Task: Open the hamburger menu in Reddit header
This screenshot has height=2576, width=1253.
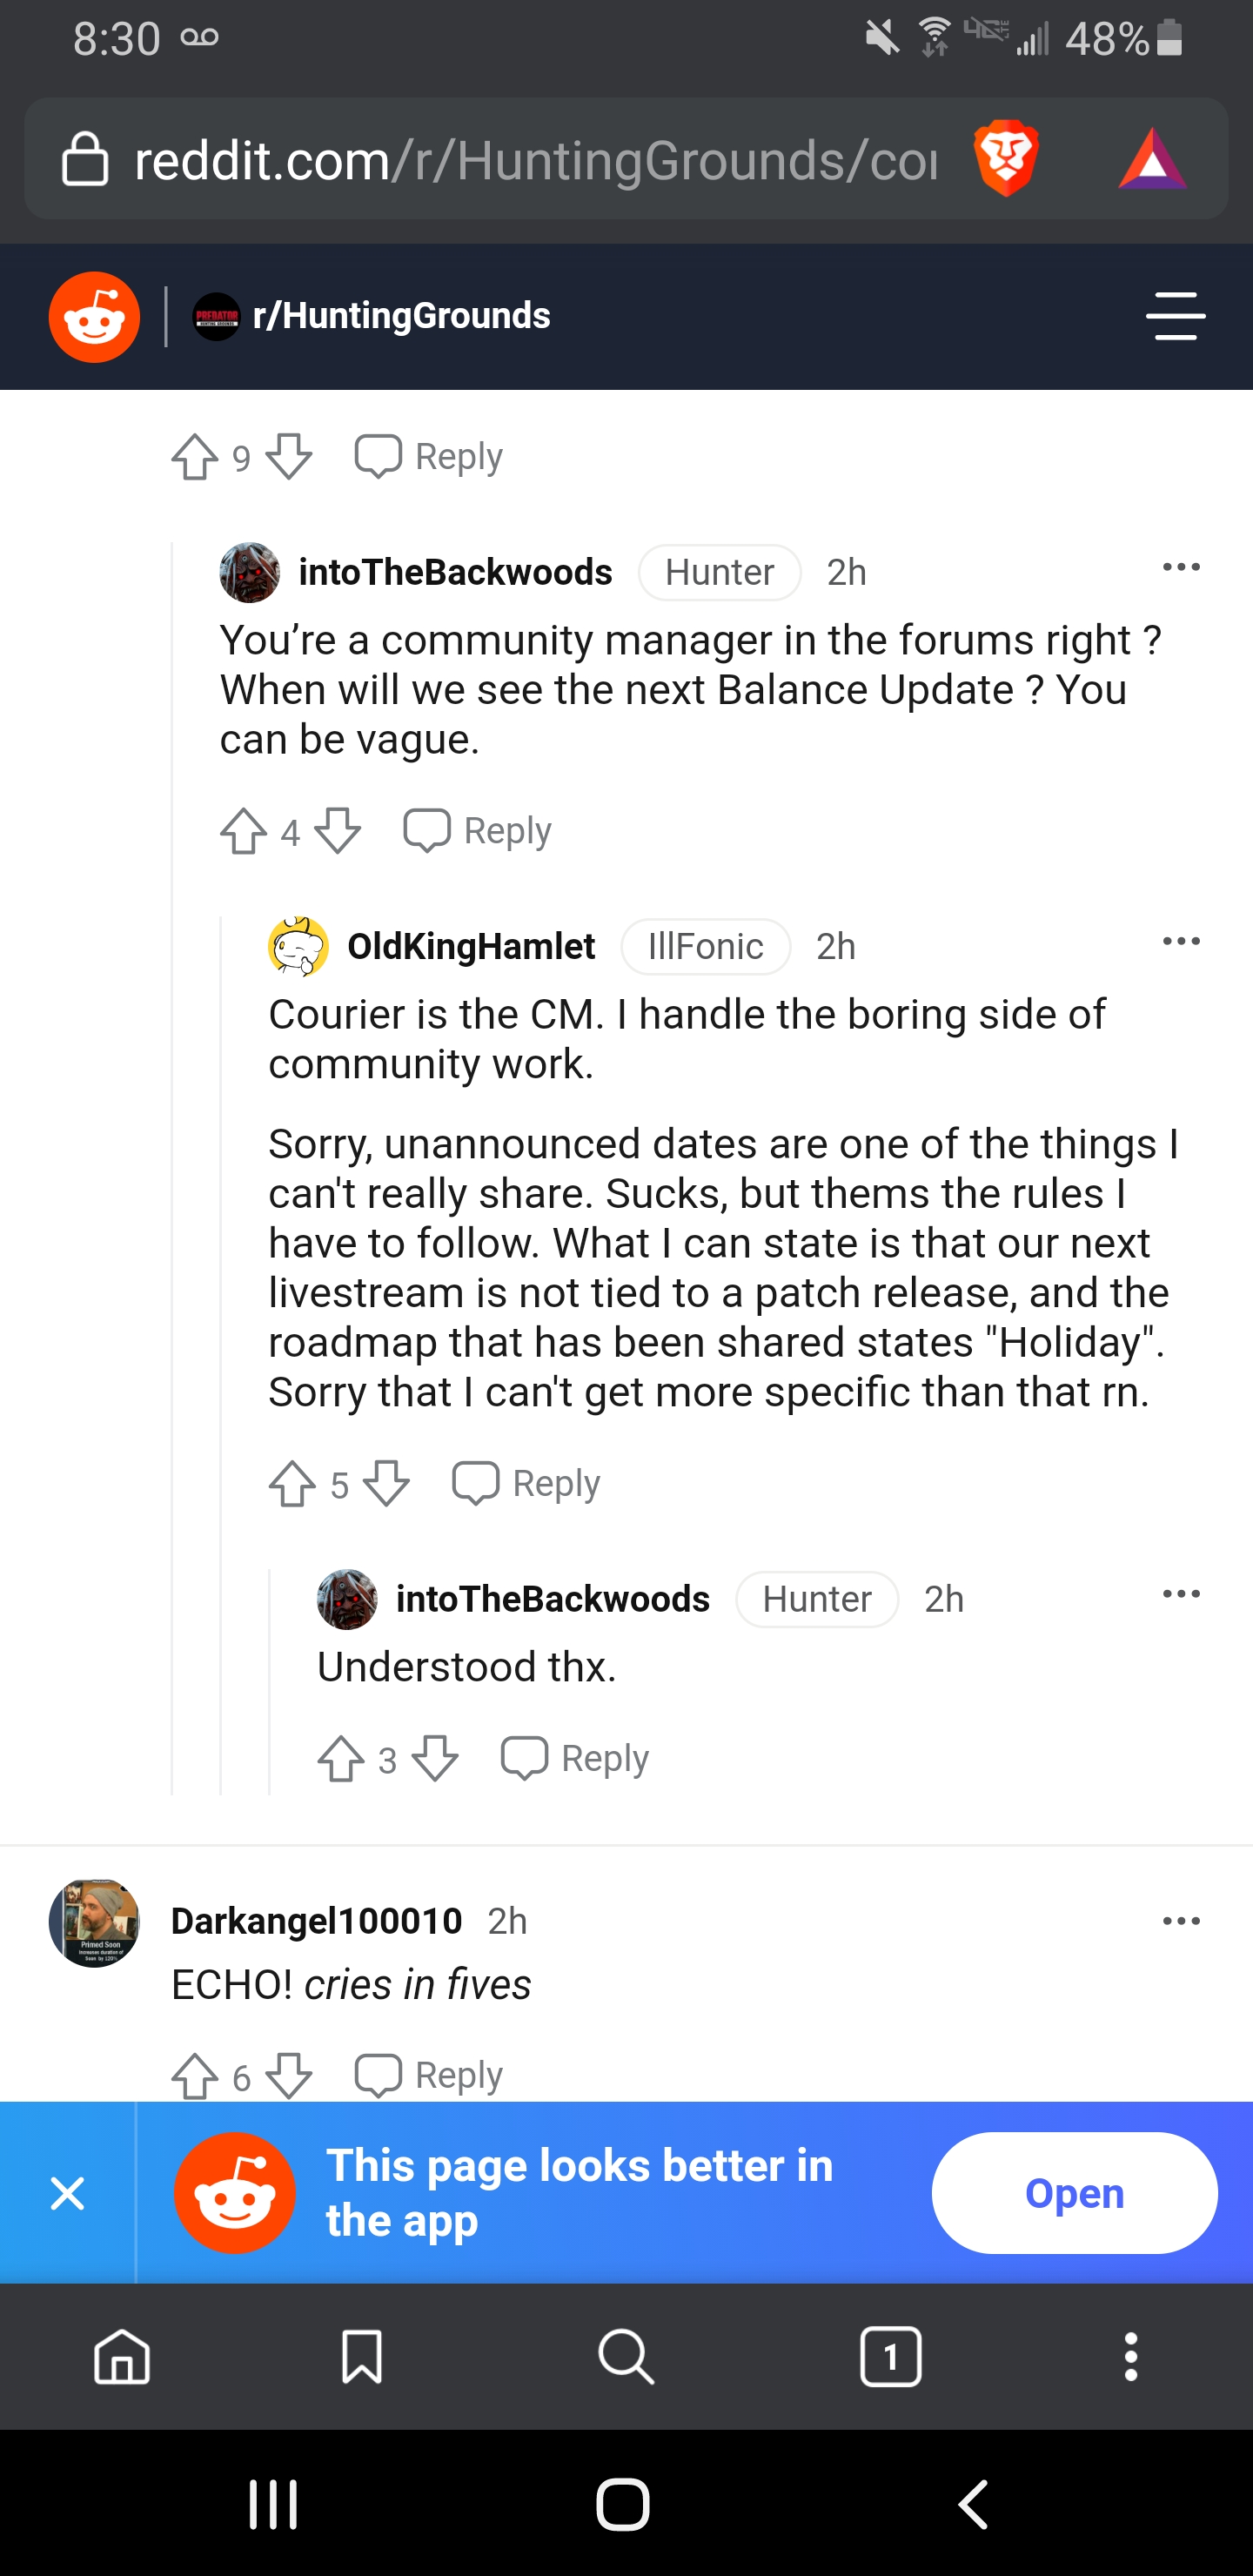Action: coord(1175,316)
